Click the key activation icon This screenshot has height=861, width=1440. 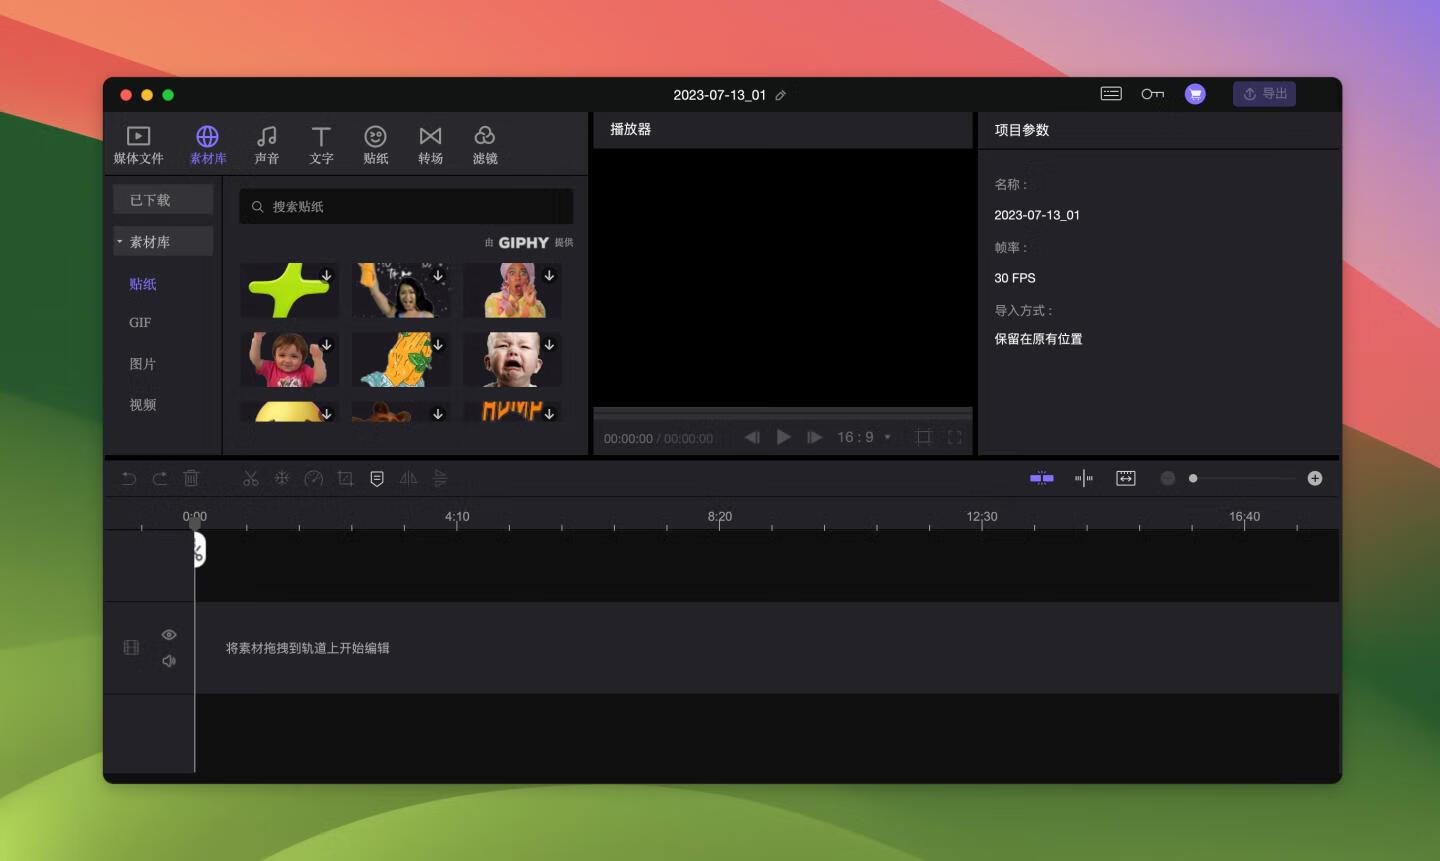pyautogui.click(x=1152, y=94)
